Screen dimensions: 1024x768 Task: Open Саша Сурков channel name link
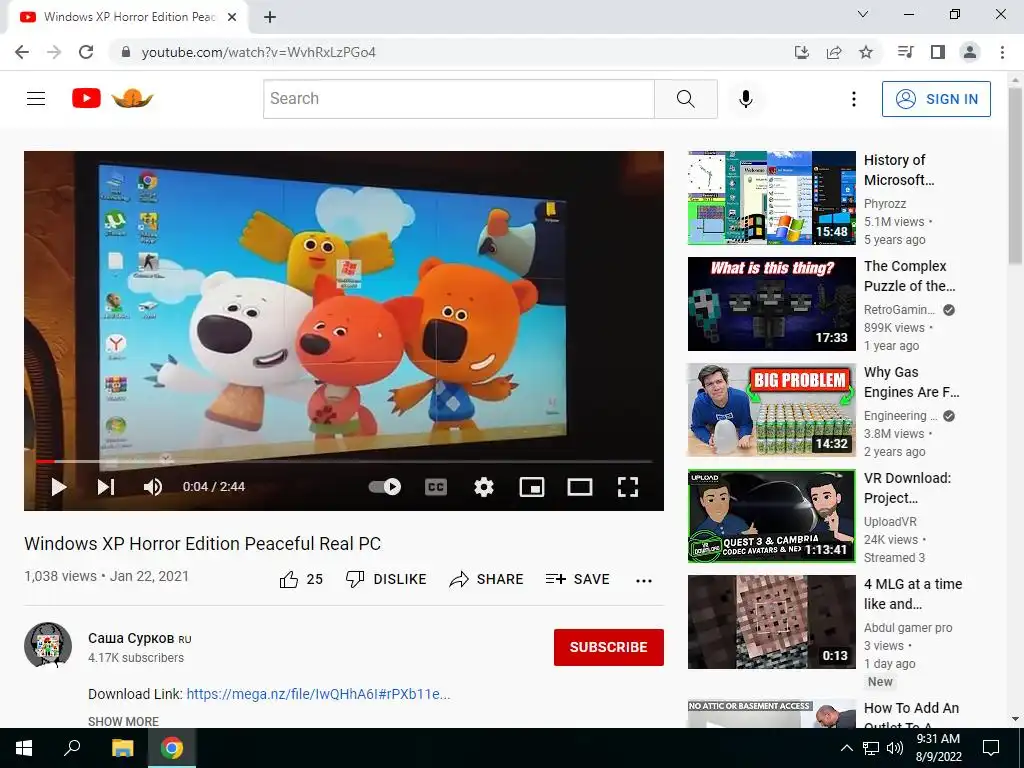click(x=131, y=638)
